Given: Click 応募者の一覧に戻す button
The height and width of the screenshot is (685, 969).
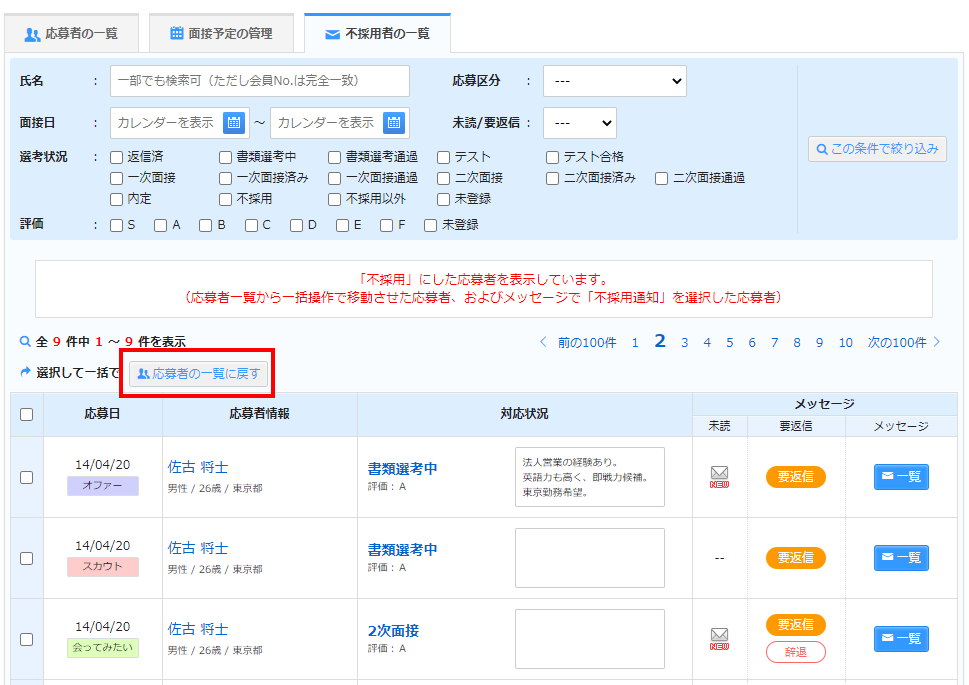Looking at the screenshot, I should tap(198, 373).
